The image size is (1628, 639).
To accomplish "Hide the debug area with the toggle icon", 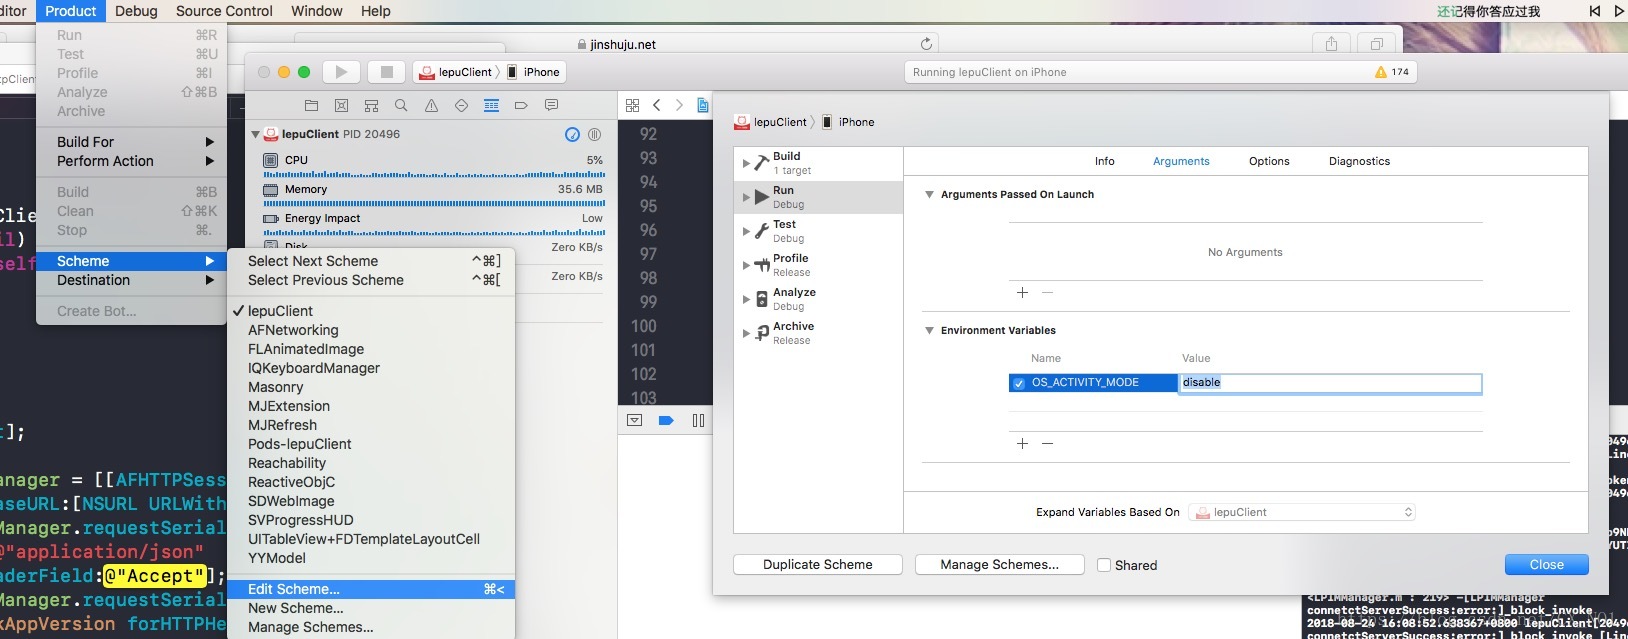I will pos(634,421).
